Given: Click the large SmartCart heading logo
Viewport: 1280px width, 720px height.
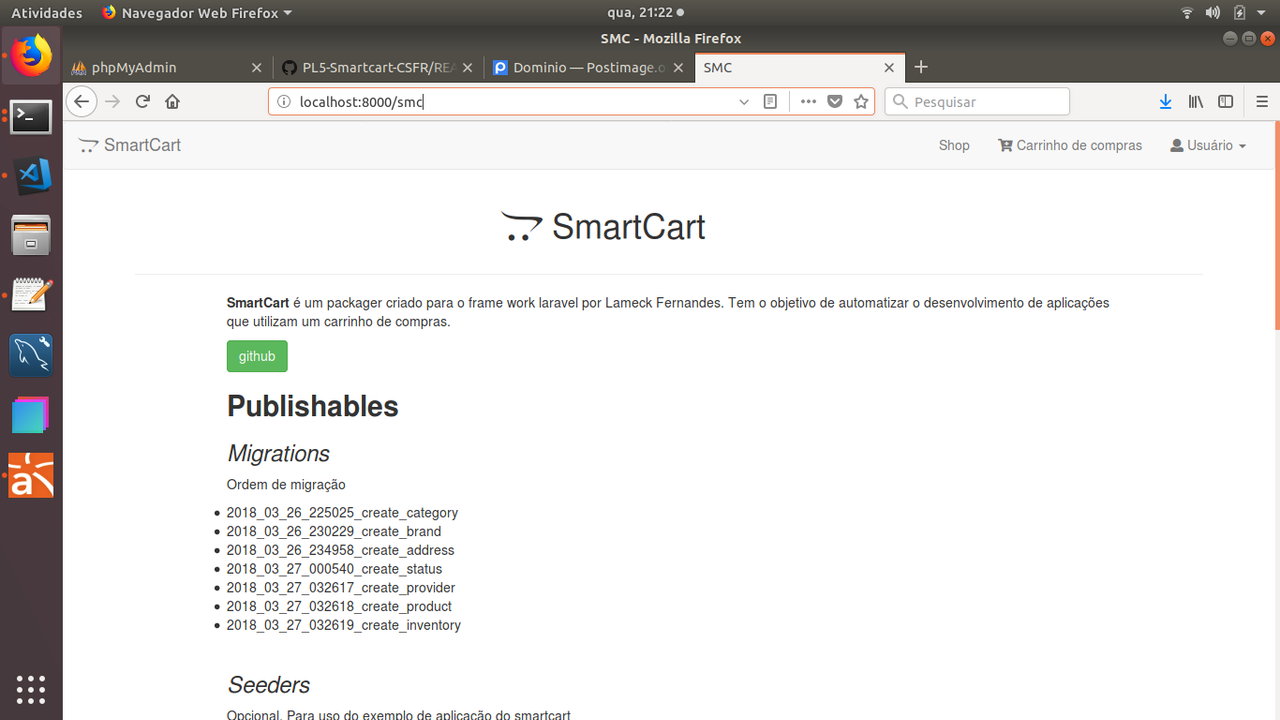Looking at the screenshot, I should [603, 227].
